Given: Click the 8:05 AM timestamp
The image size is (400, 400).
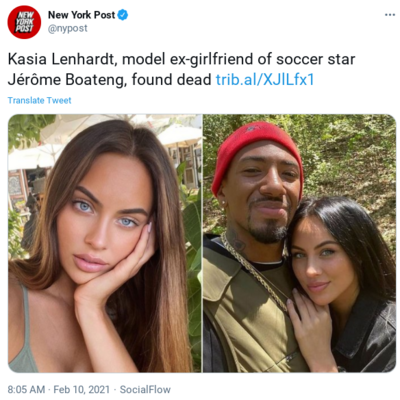Looking at the screenshot, I should (26, 389).
